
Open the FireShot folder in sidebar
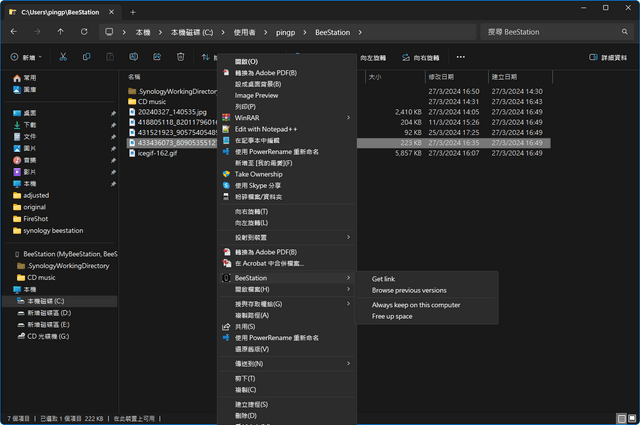pos(31,219)
